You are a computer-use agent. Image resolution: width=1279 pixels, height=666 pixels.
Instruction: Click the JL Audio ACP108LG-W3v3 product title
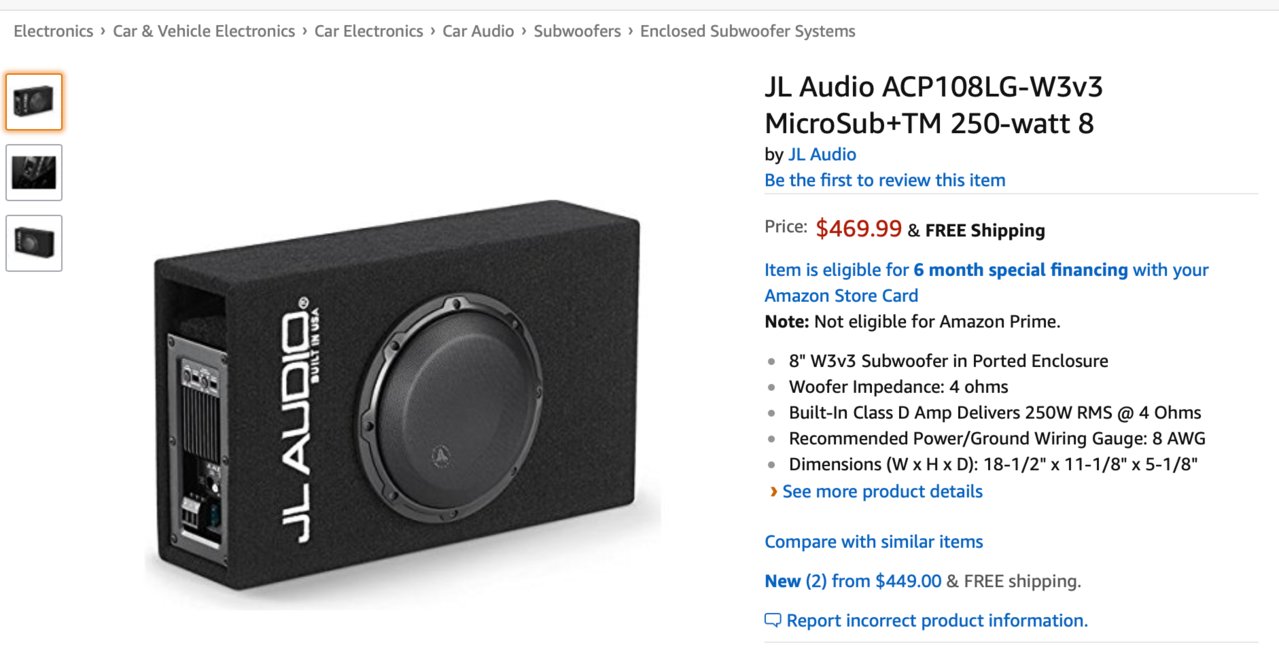934,105
